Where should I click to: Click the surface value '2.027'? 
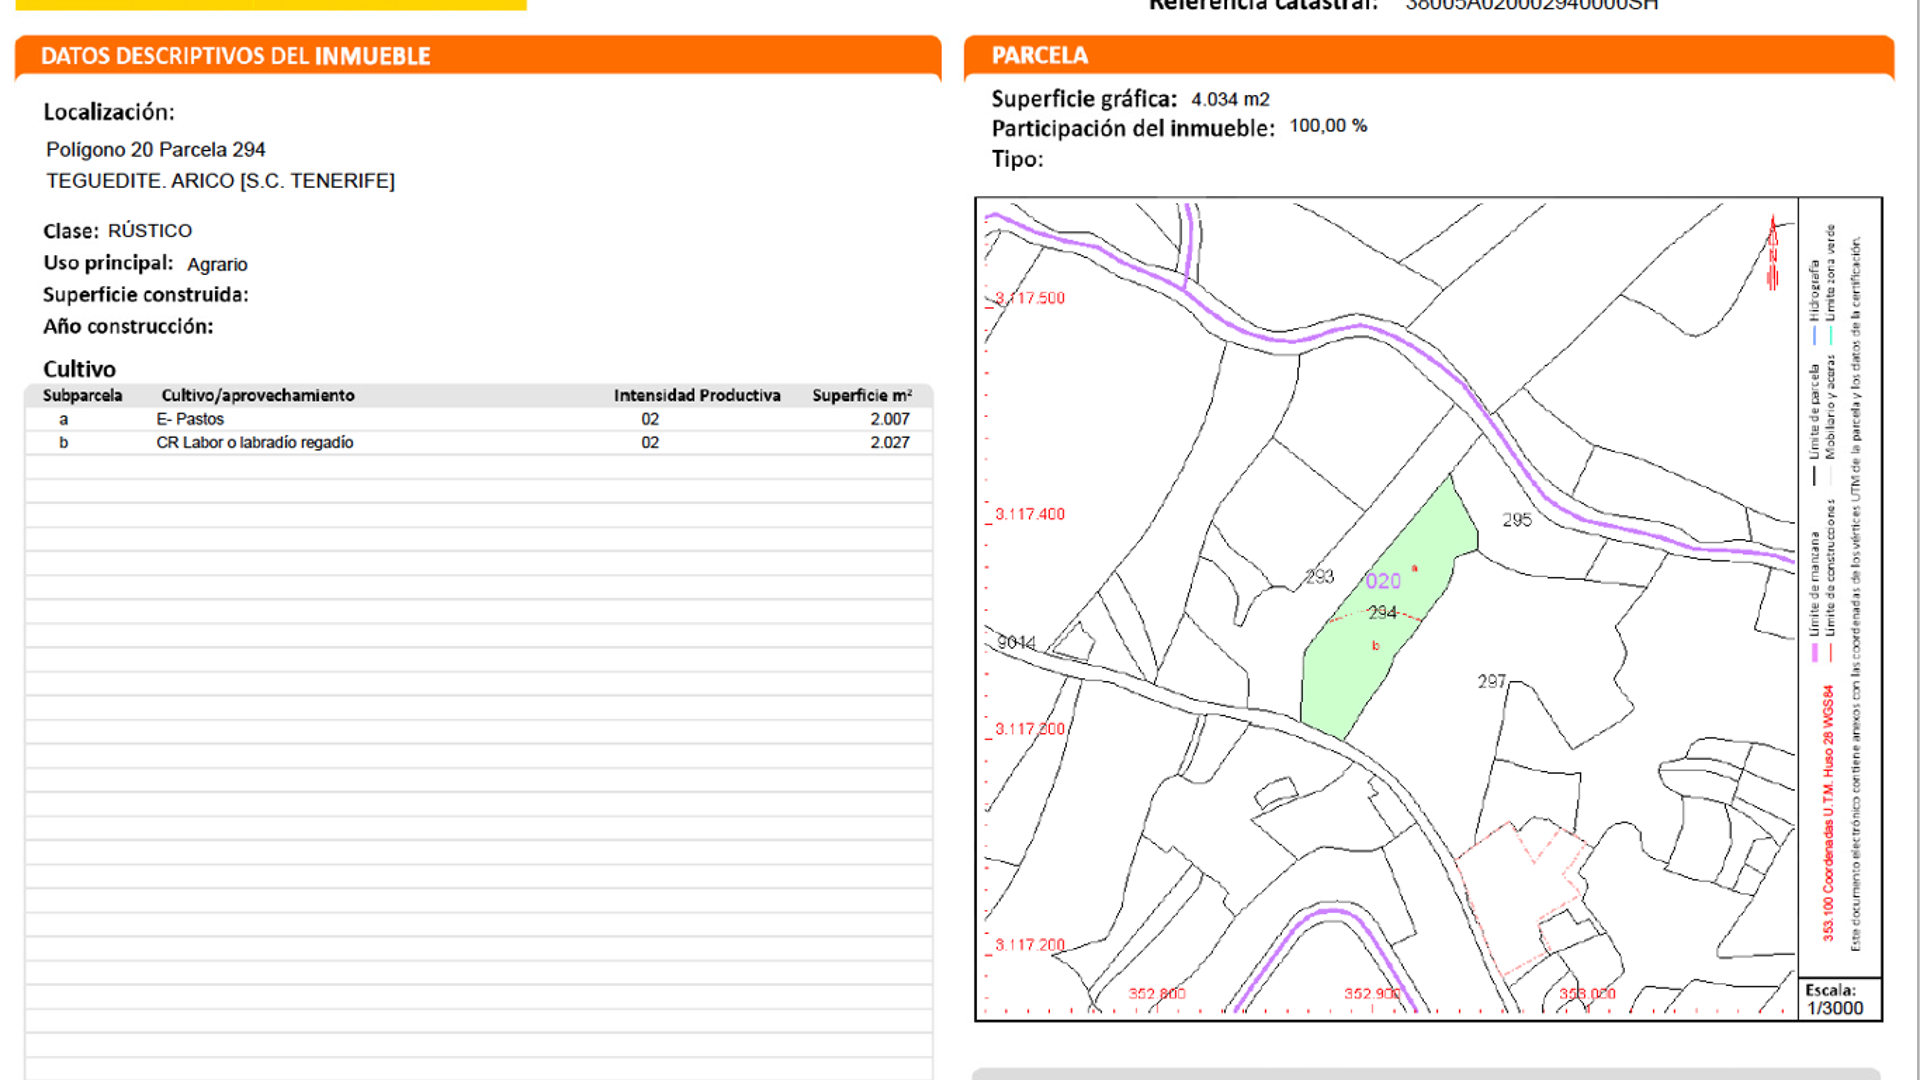(x=890, y=443)
